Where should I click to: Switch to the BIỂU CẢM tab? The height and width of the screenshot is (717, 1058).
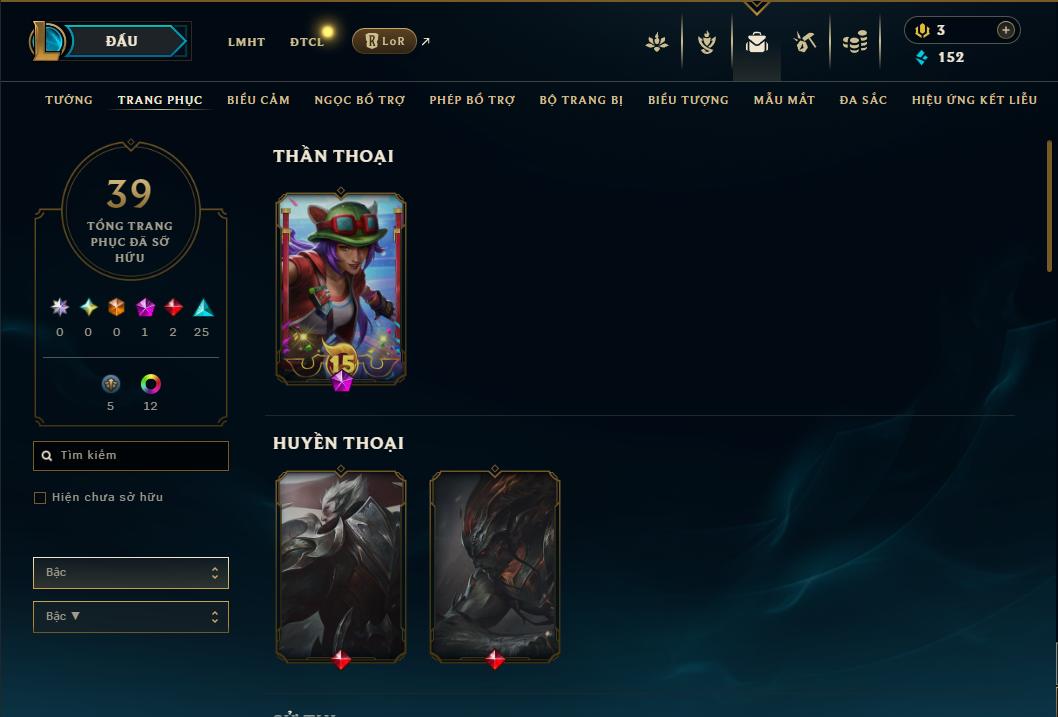(258, 100)
